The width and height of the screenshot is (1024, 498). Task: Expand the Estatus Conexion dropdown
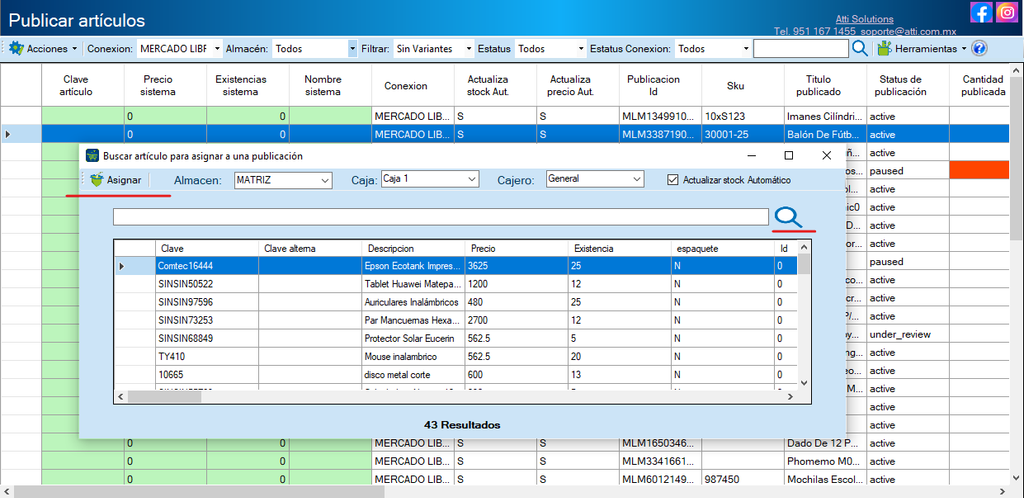(746, 48)
